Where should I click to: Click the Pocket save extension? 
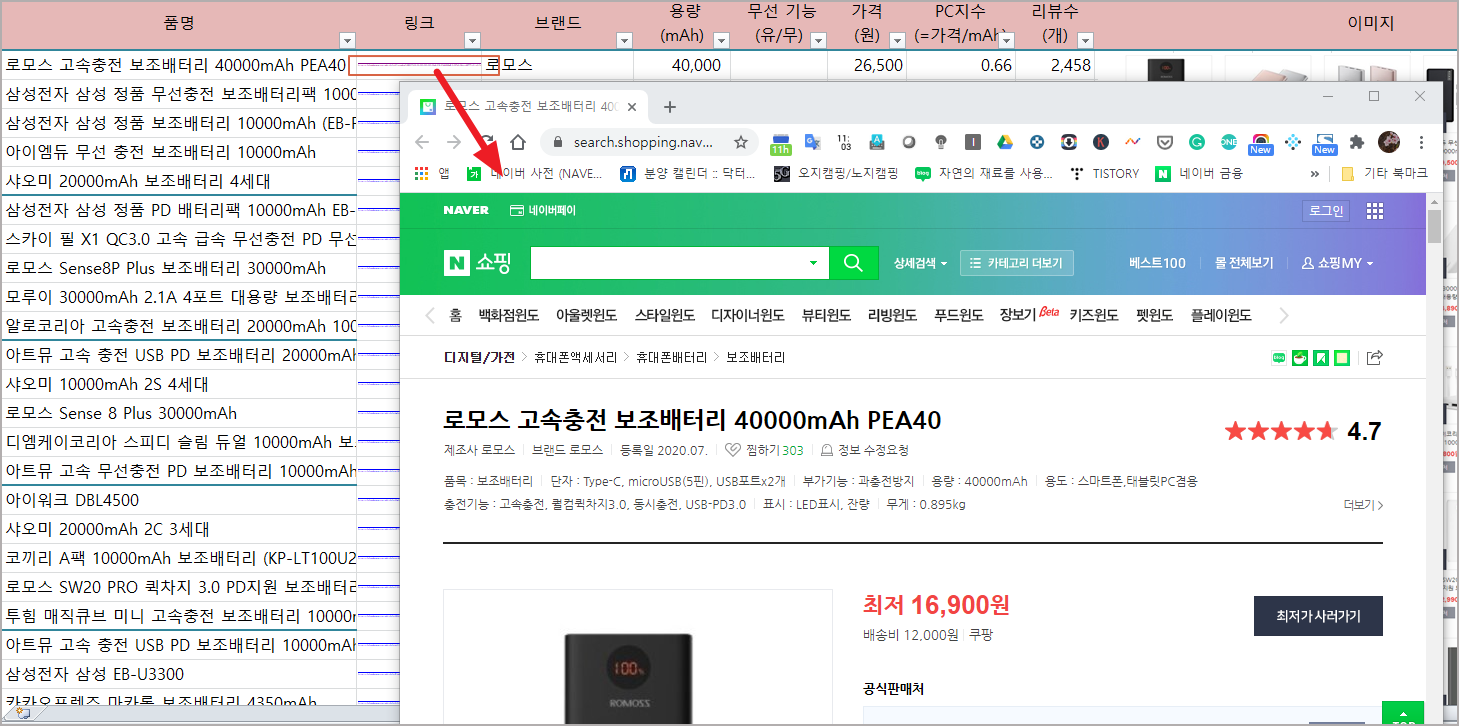point(1165,142)
